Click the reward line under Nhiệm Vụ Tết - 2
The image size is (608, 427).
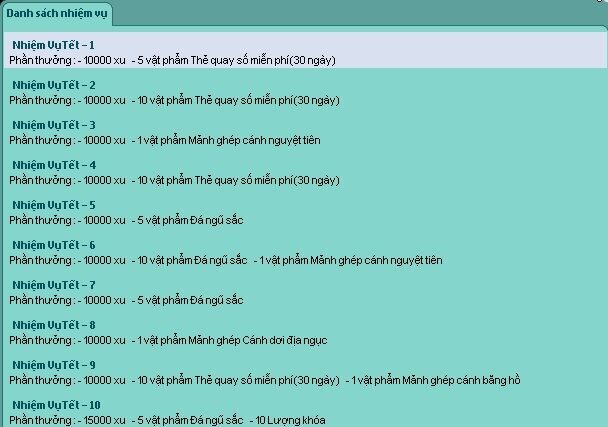pos(174,100)
